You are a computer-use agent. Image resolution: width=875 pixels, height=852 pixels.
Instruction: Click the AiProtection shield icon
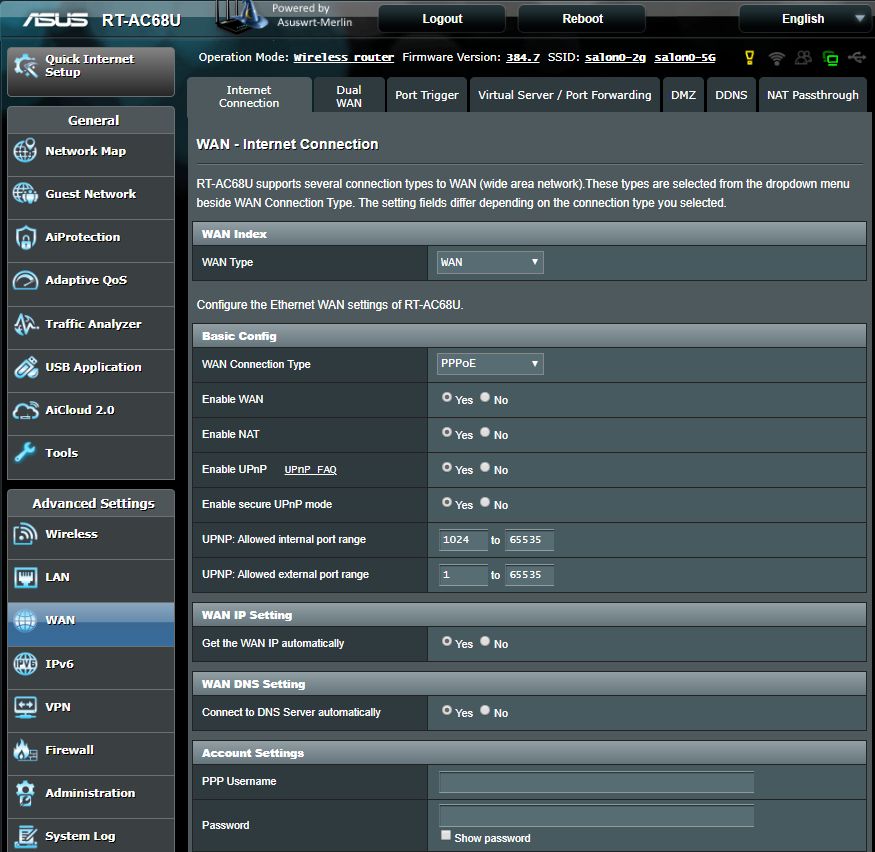point(25,237)
